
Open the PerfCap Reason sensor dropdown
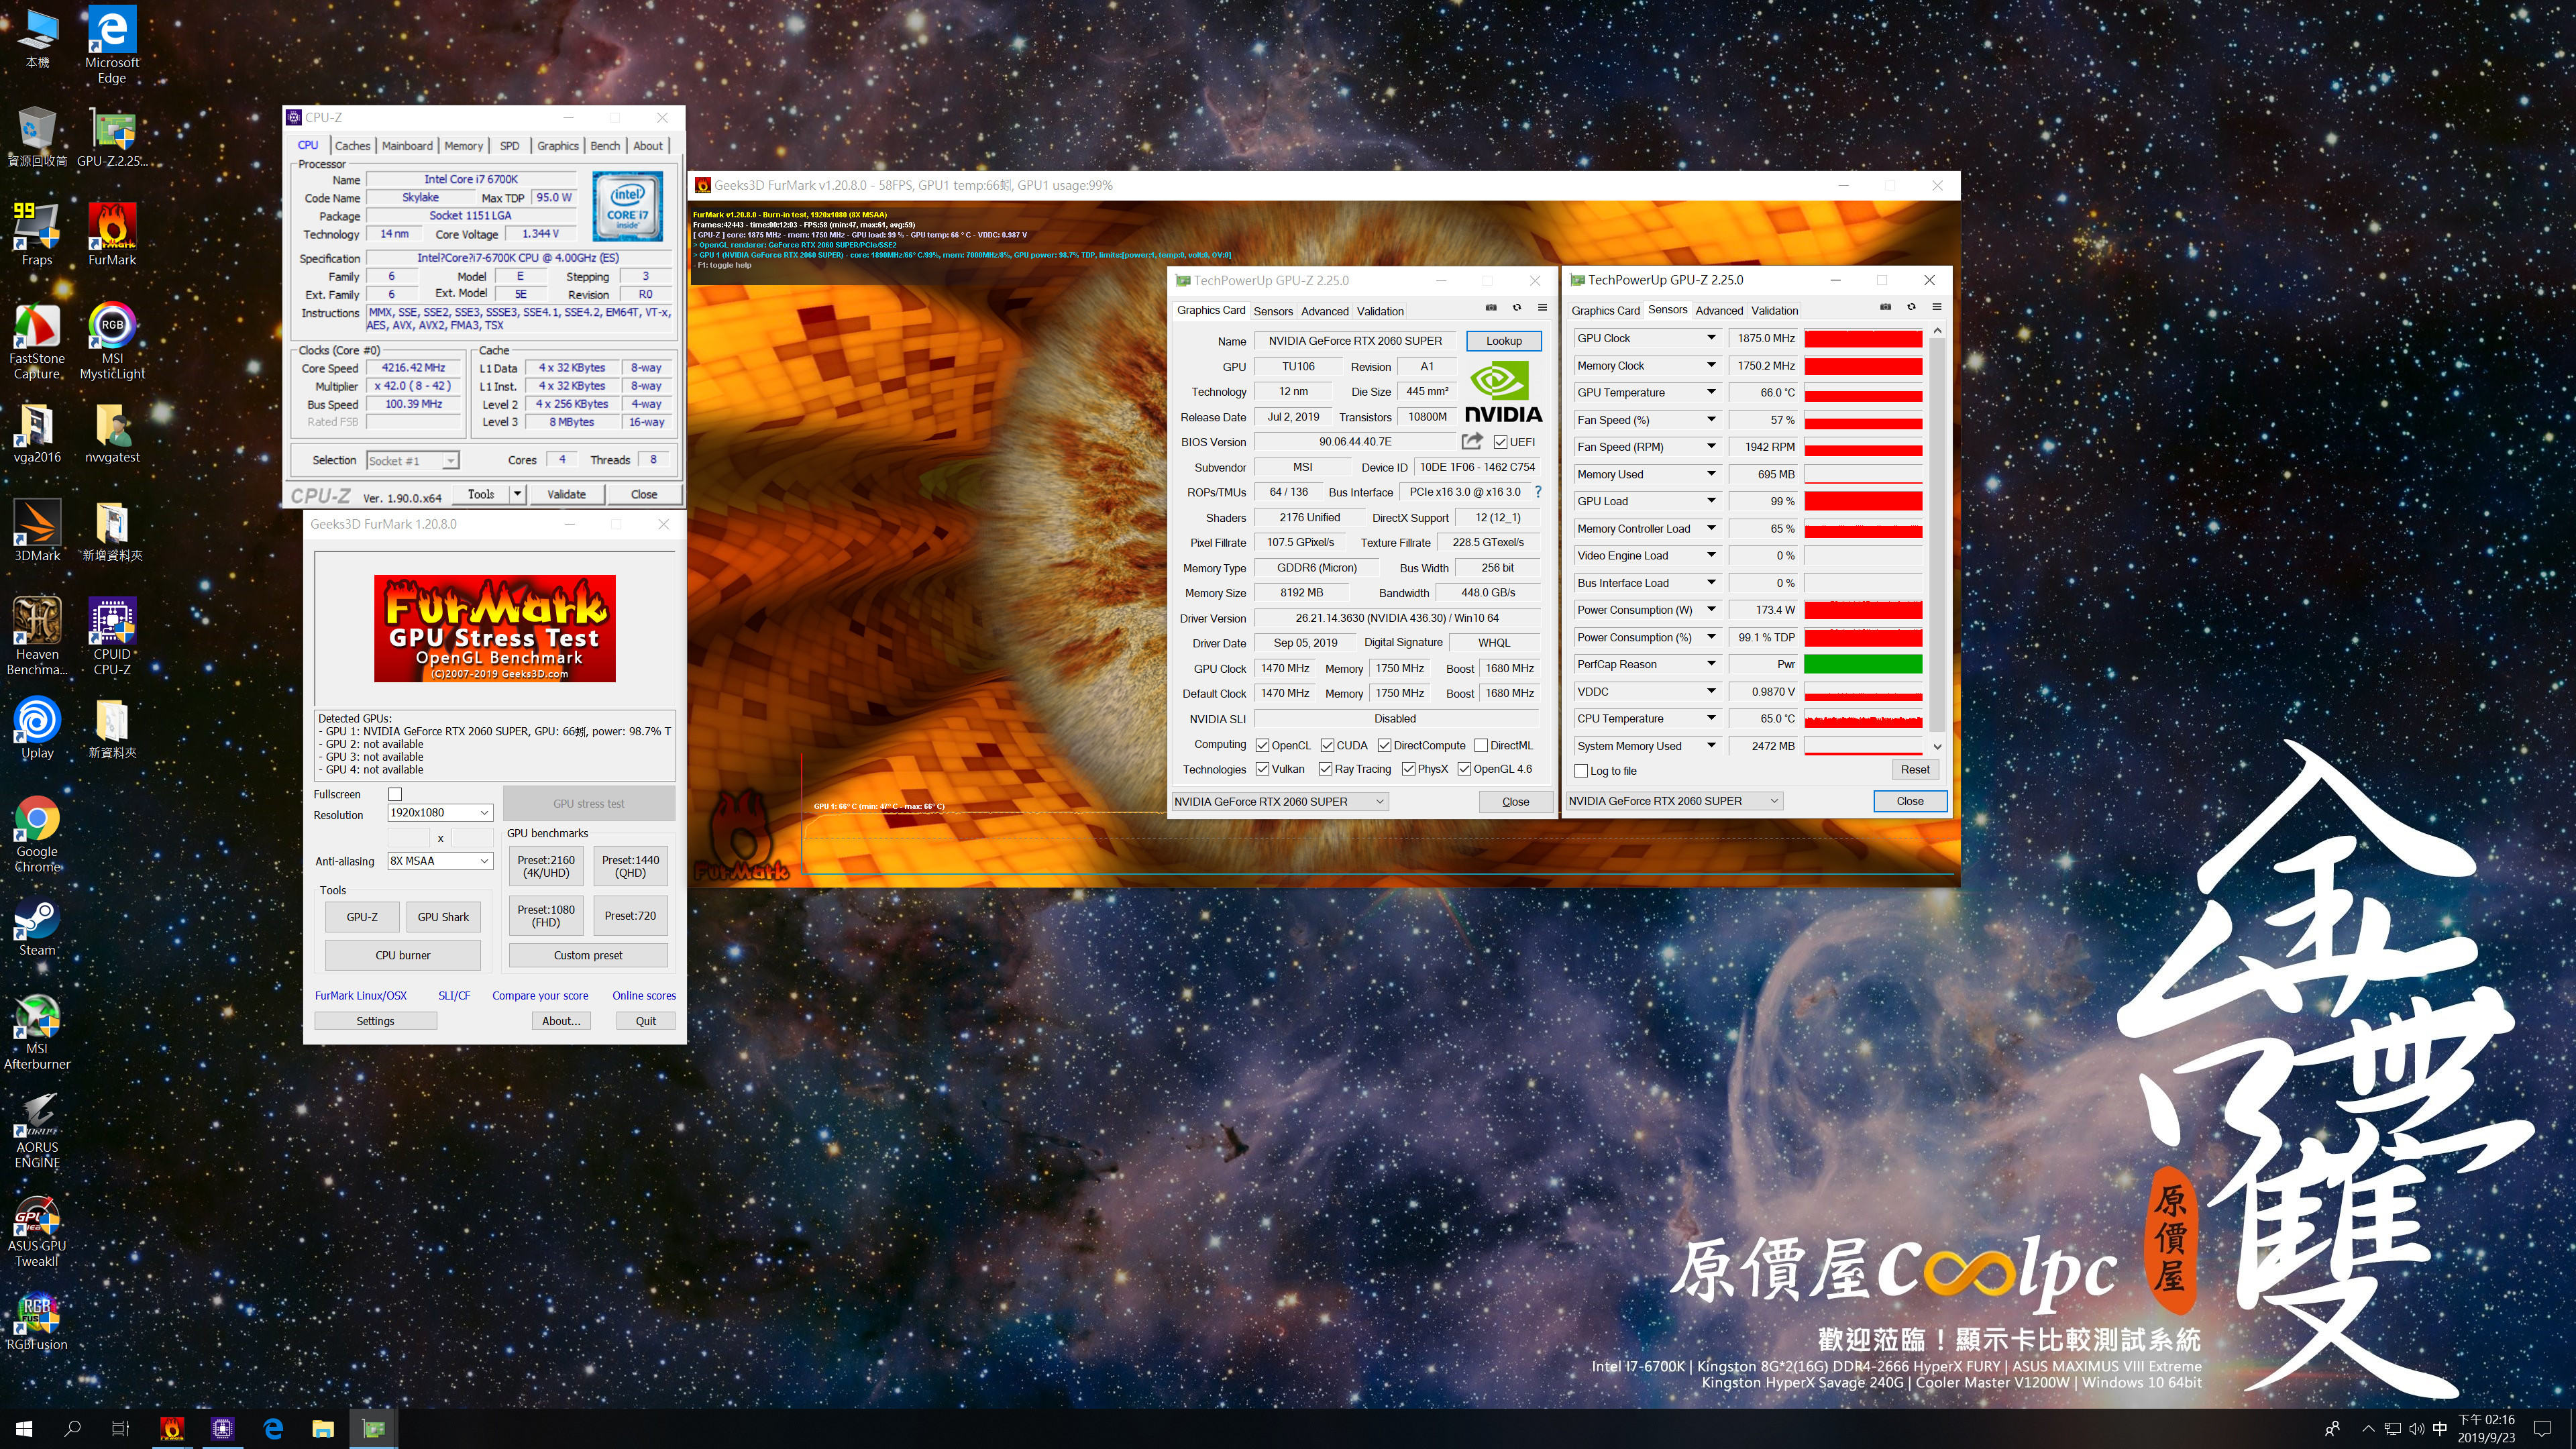[1711, 664]
